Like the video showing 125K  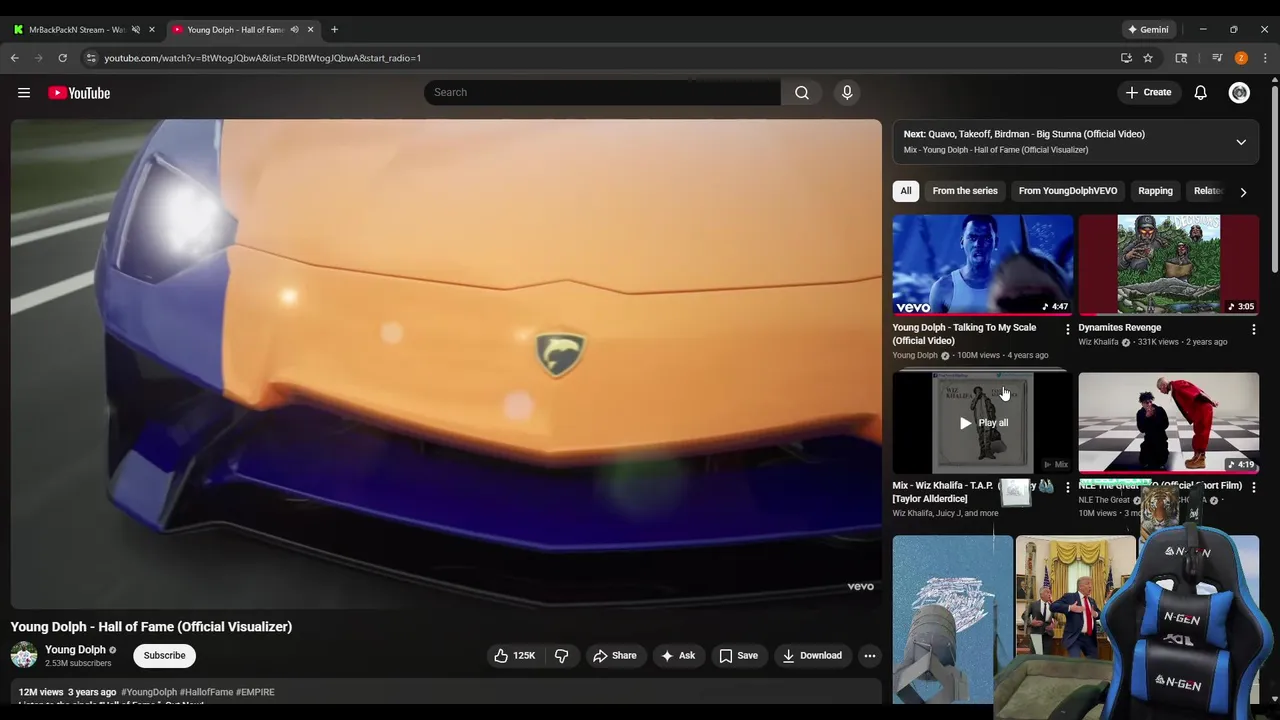514,655
